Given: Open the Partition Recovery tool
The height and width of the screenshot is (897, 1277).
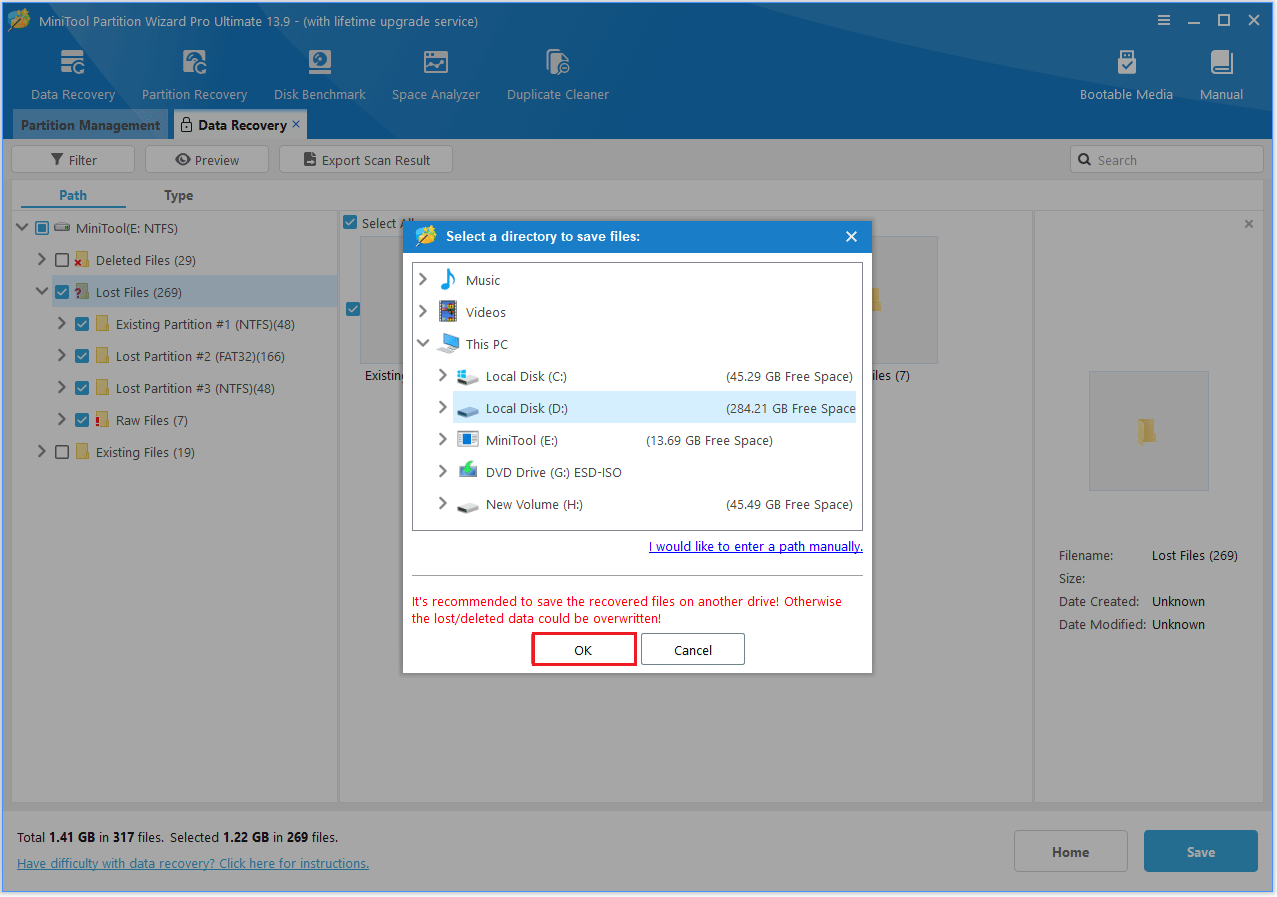Looking at the screenshot, I should point(194,75).
